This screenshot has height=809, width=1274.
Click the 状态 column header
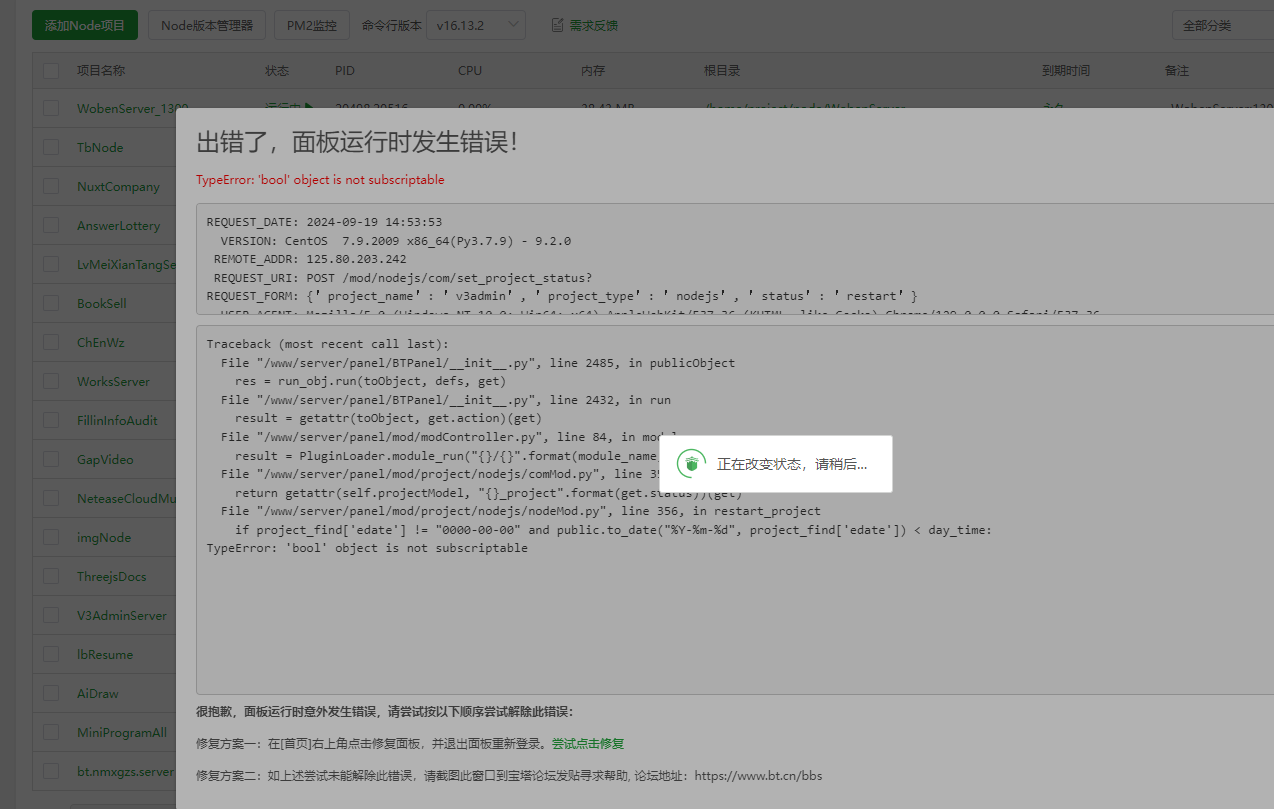click(277, 71)
